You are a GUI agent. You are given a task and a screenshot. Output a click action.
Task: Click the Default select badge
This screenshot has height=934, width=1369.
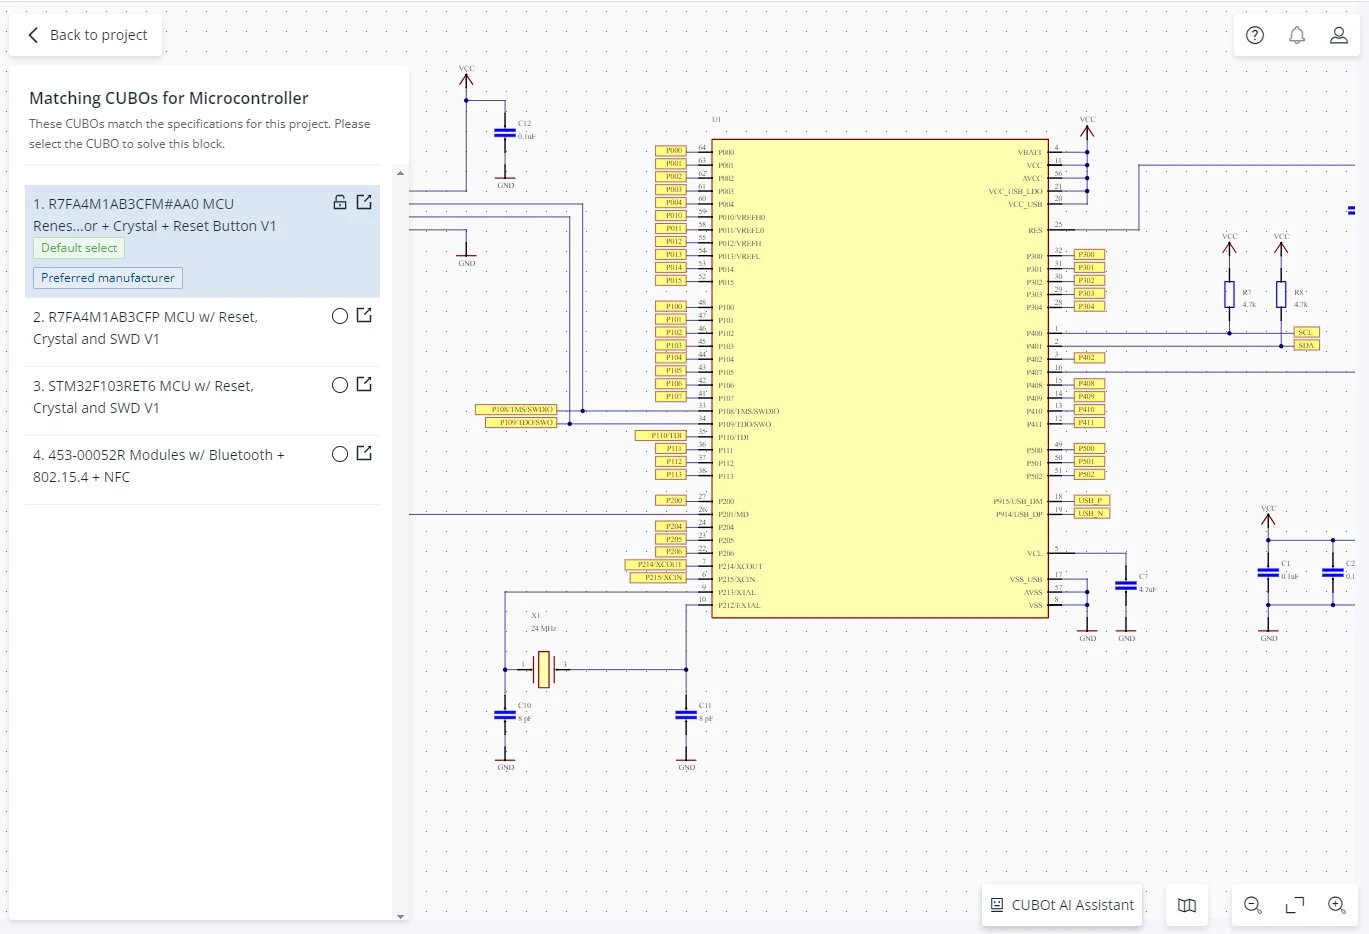click(79, 248)
